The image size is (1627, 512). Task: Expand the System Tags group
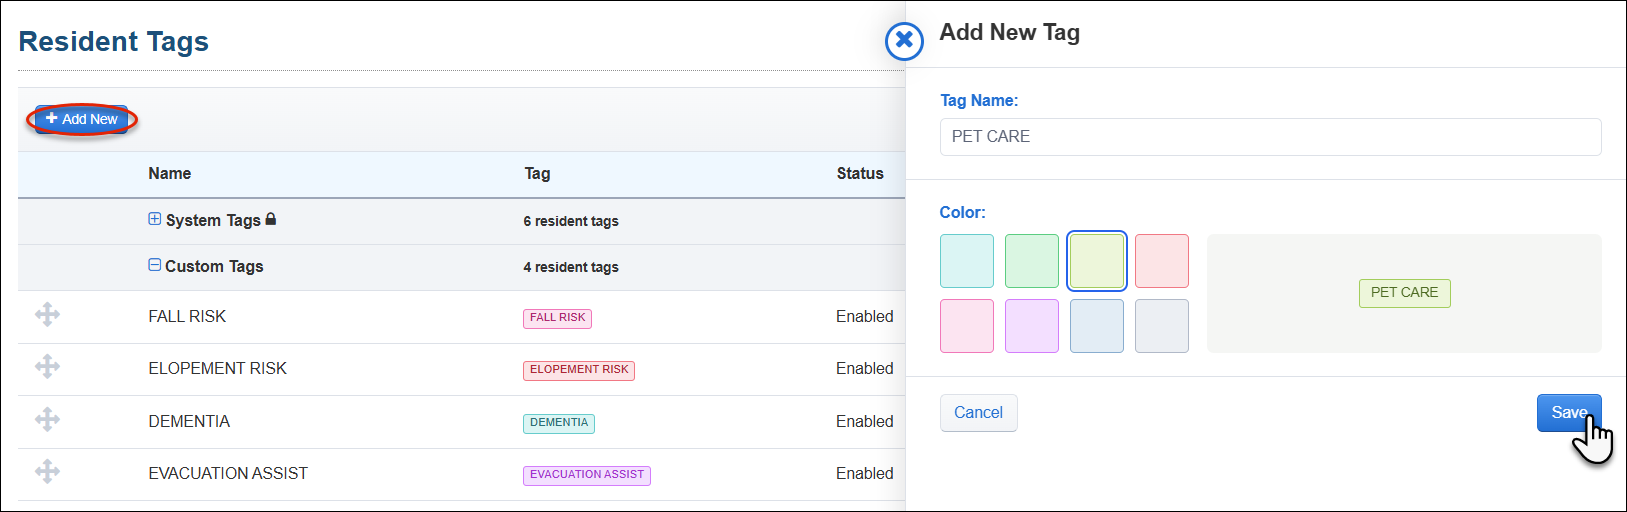click(x=154, y=219)
